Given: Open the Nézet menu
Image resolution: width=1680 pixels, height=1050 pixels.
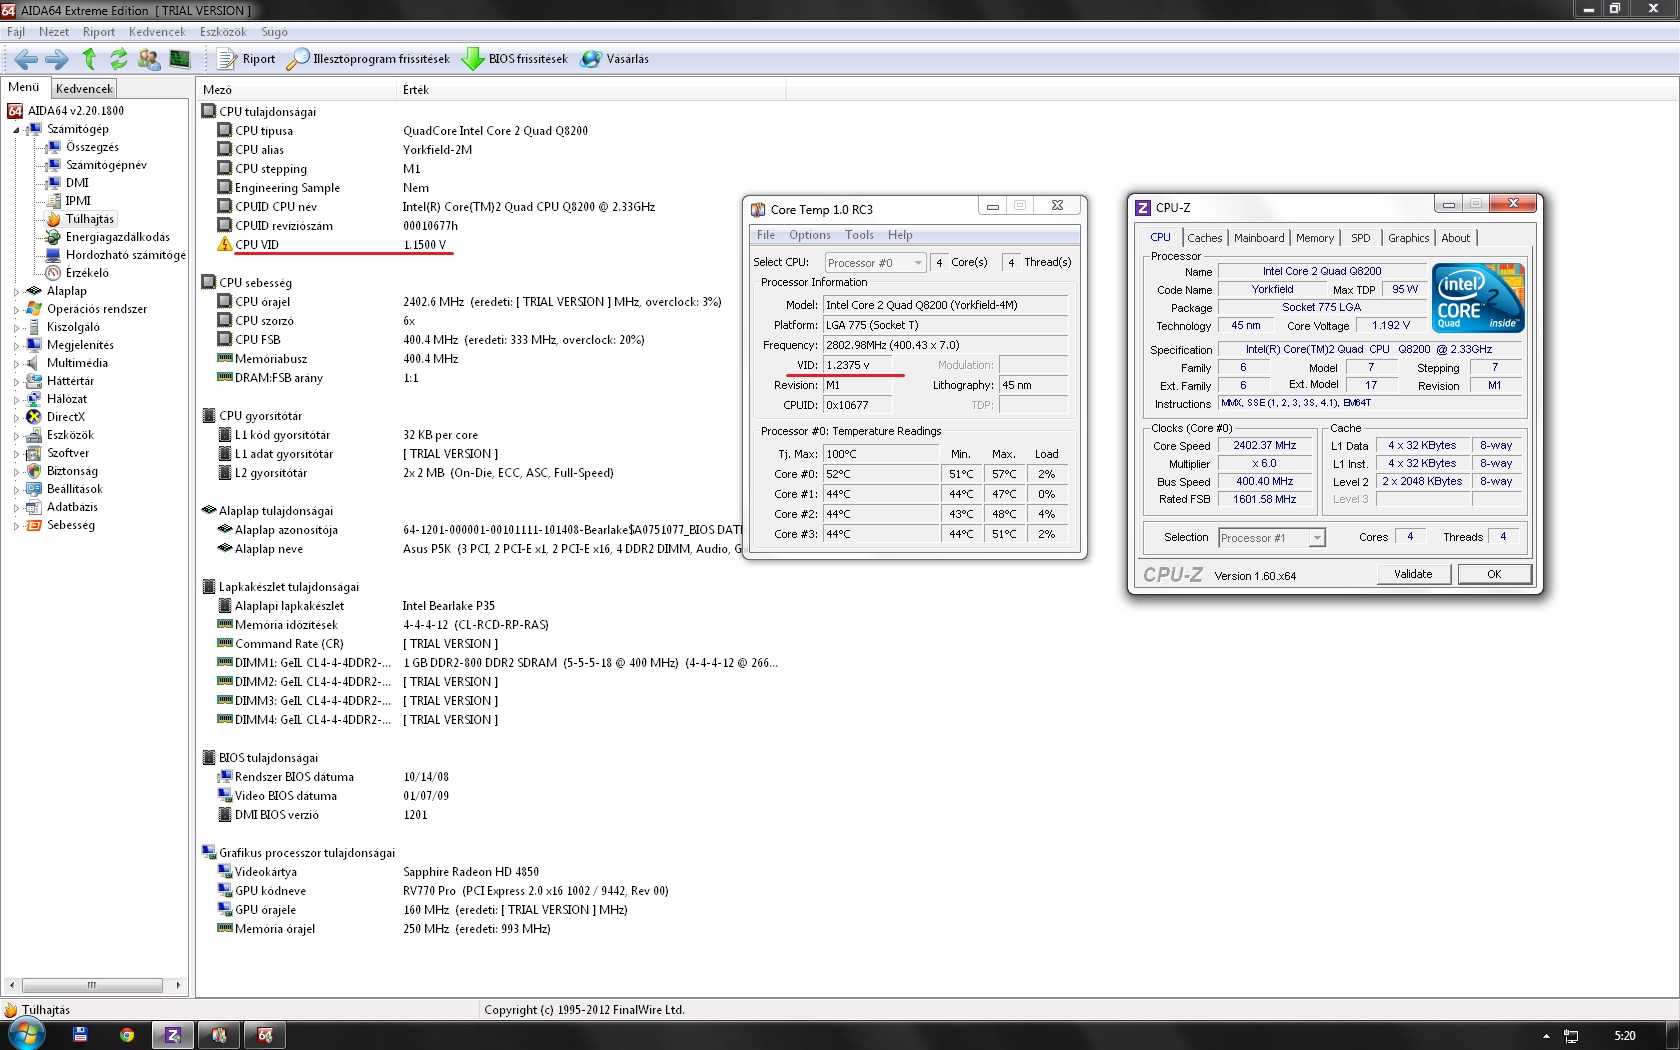Looking at the screenshot, I should click(x=54, y=32).
